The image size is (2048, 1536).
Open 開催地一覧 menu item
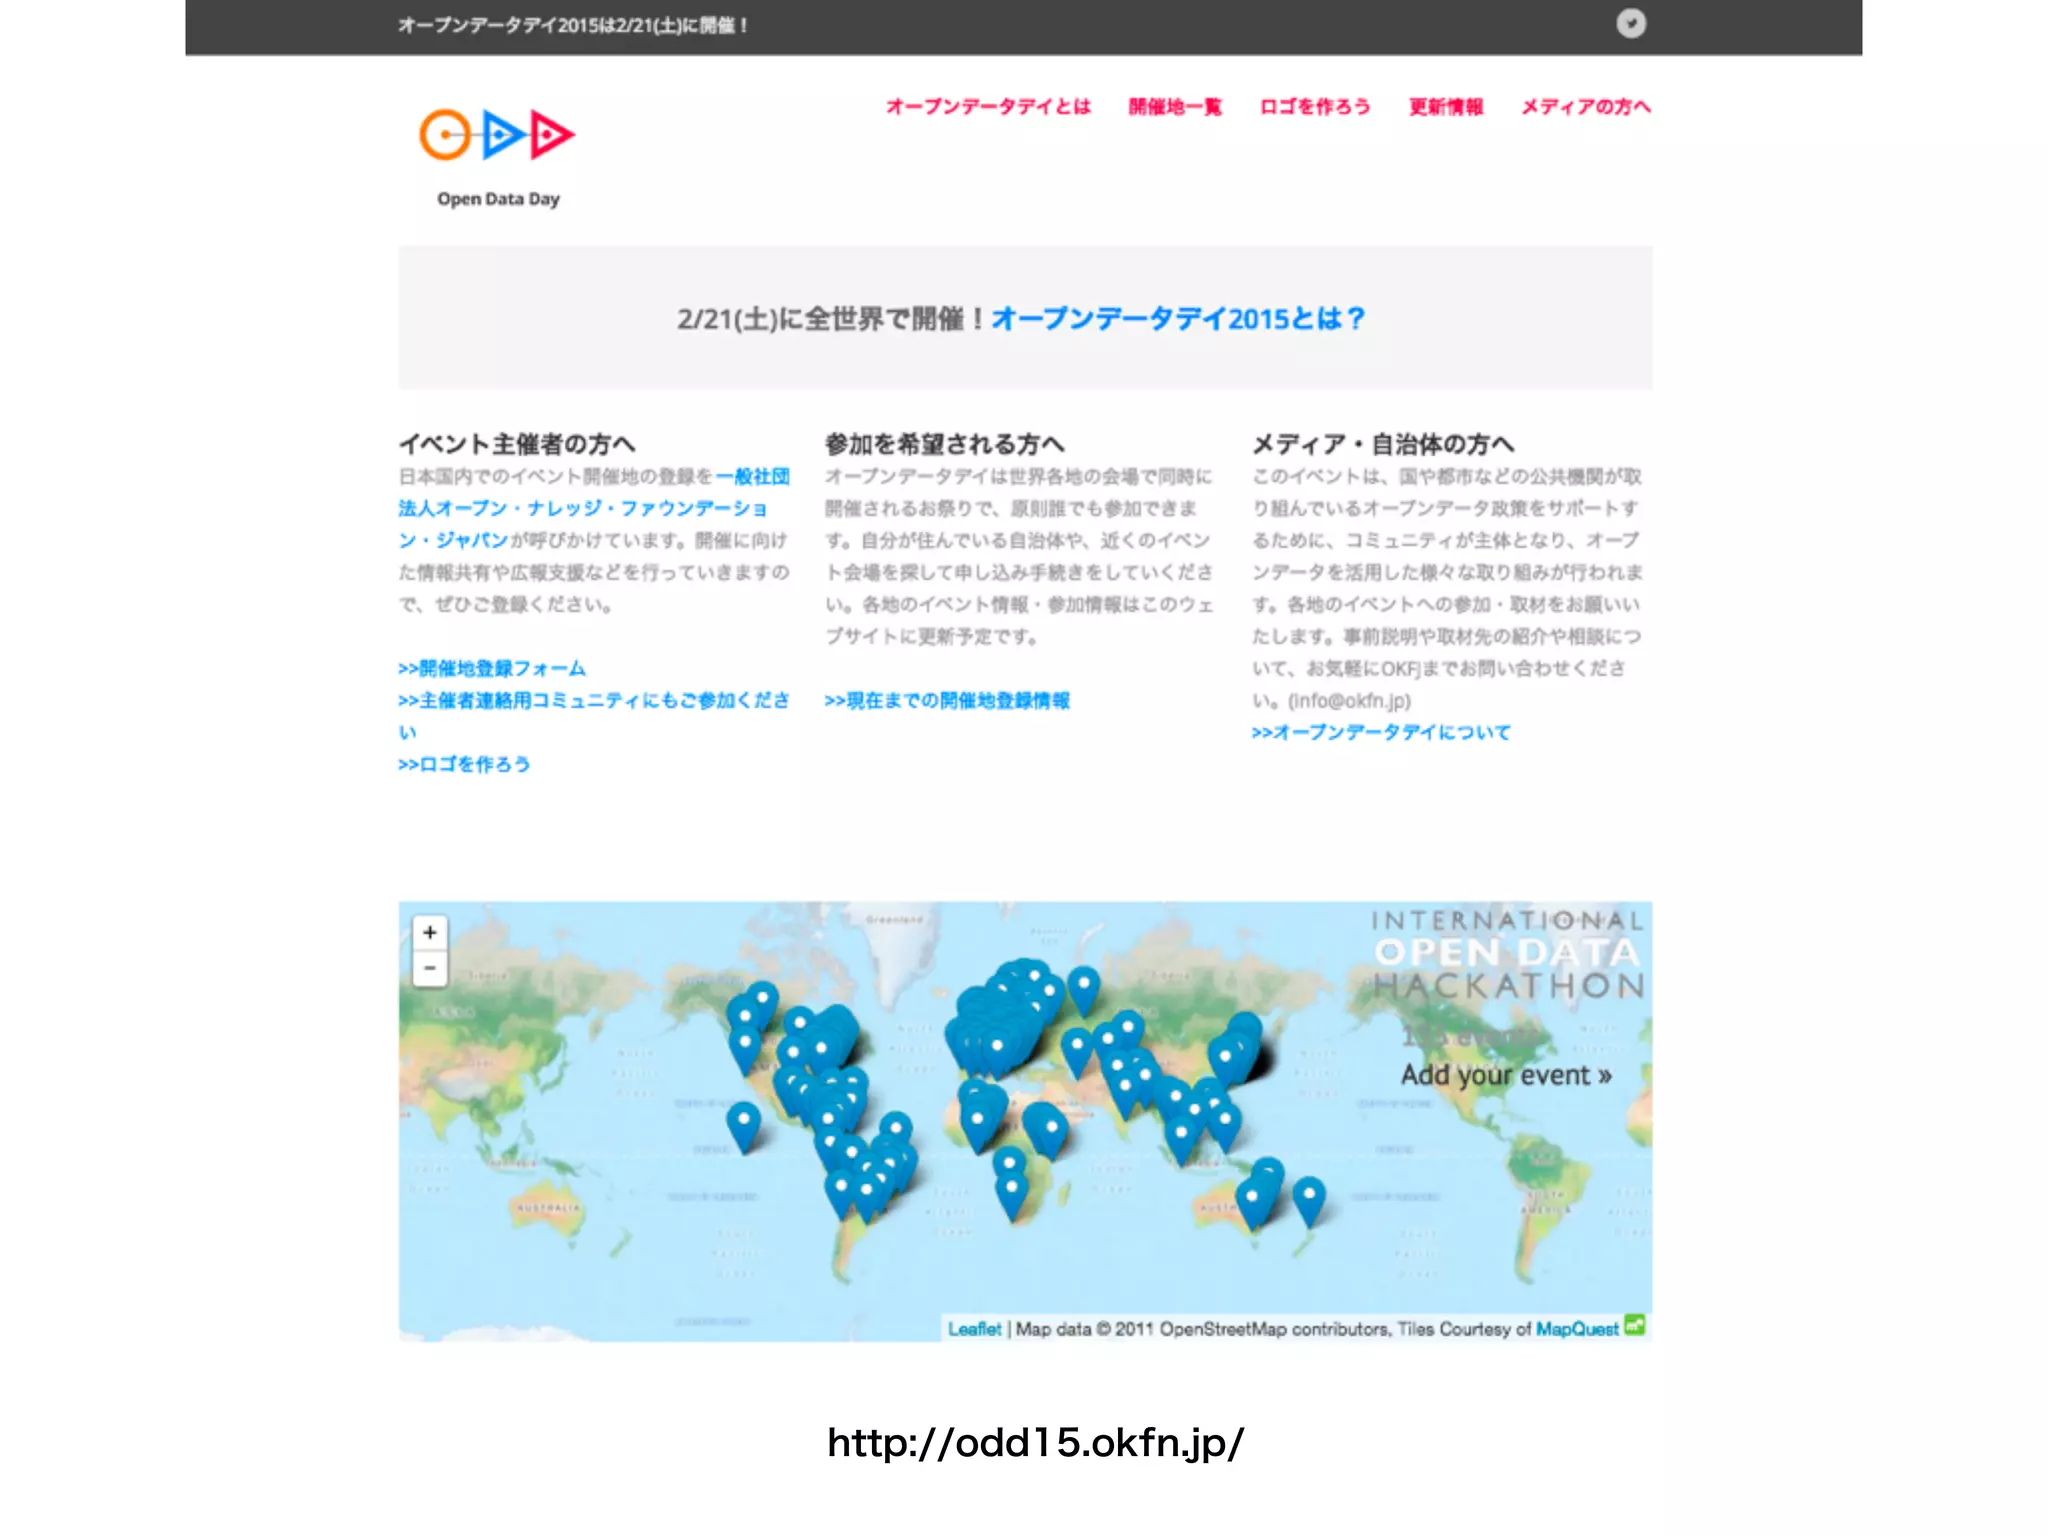1175,106
